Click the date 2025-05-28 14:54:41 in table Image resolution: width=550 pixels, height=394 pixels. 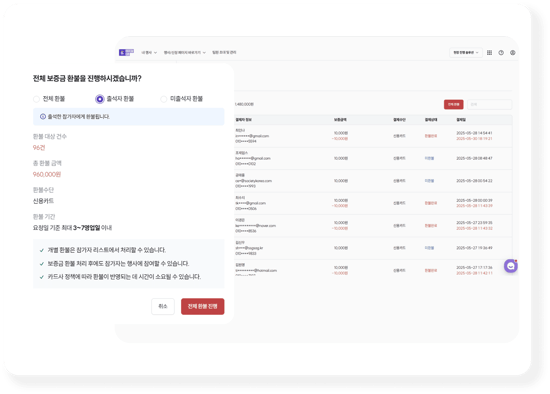(x=474, y=133)
